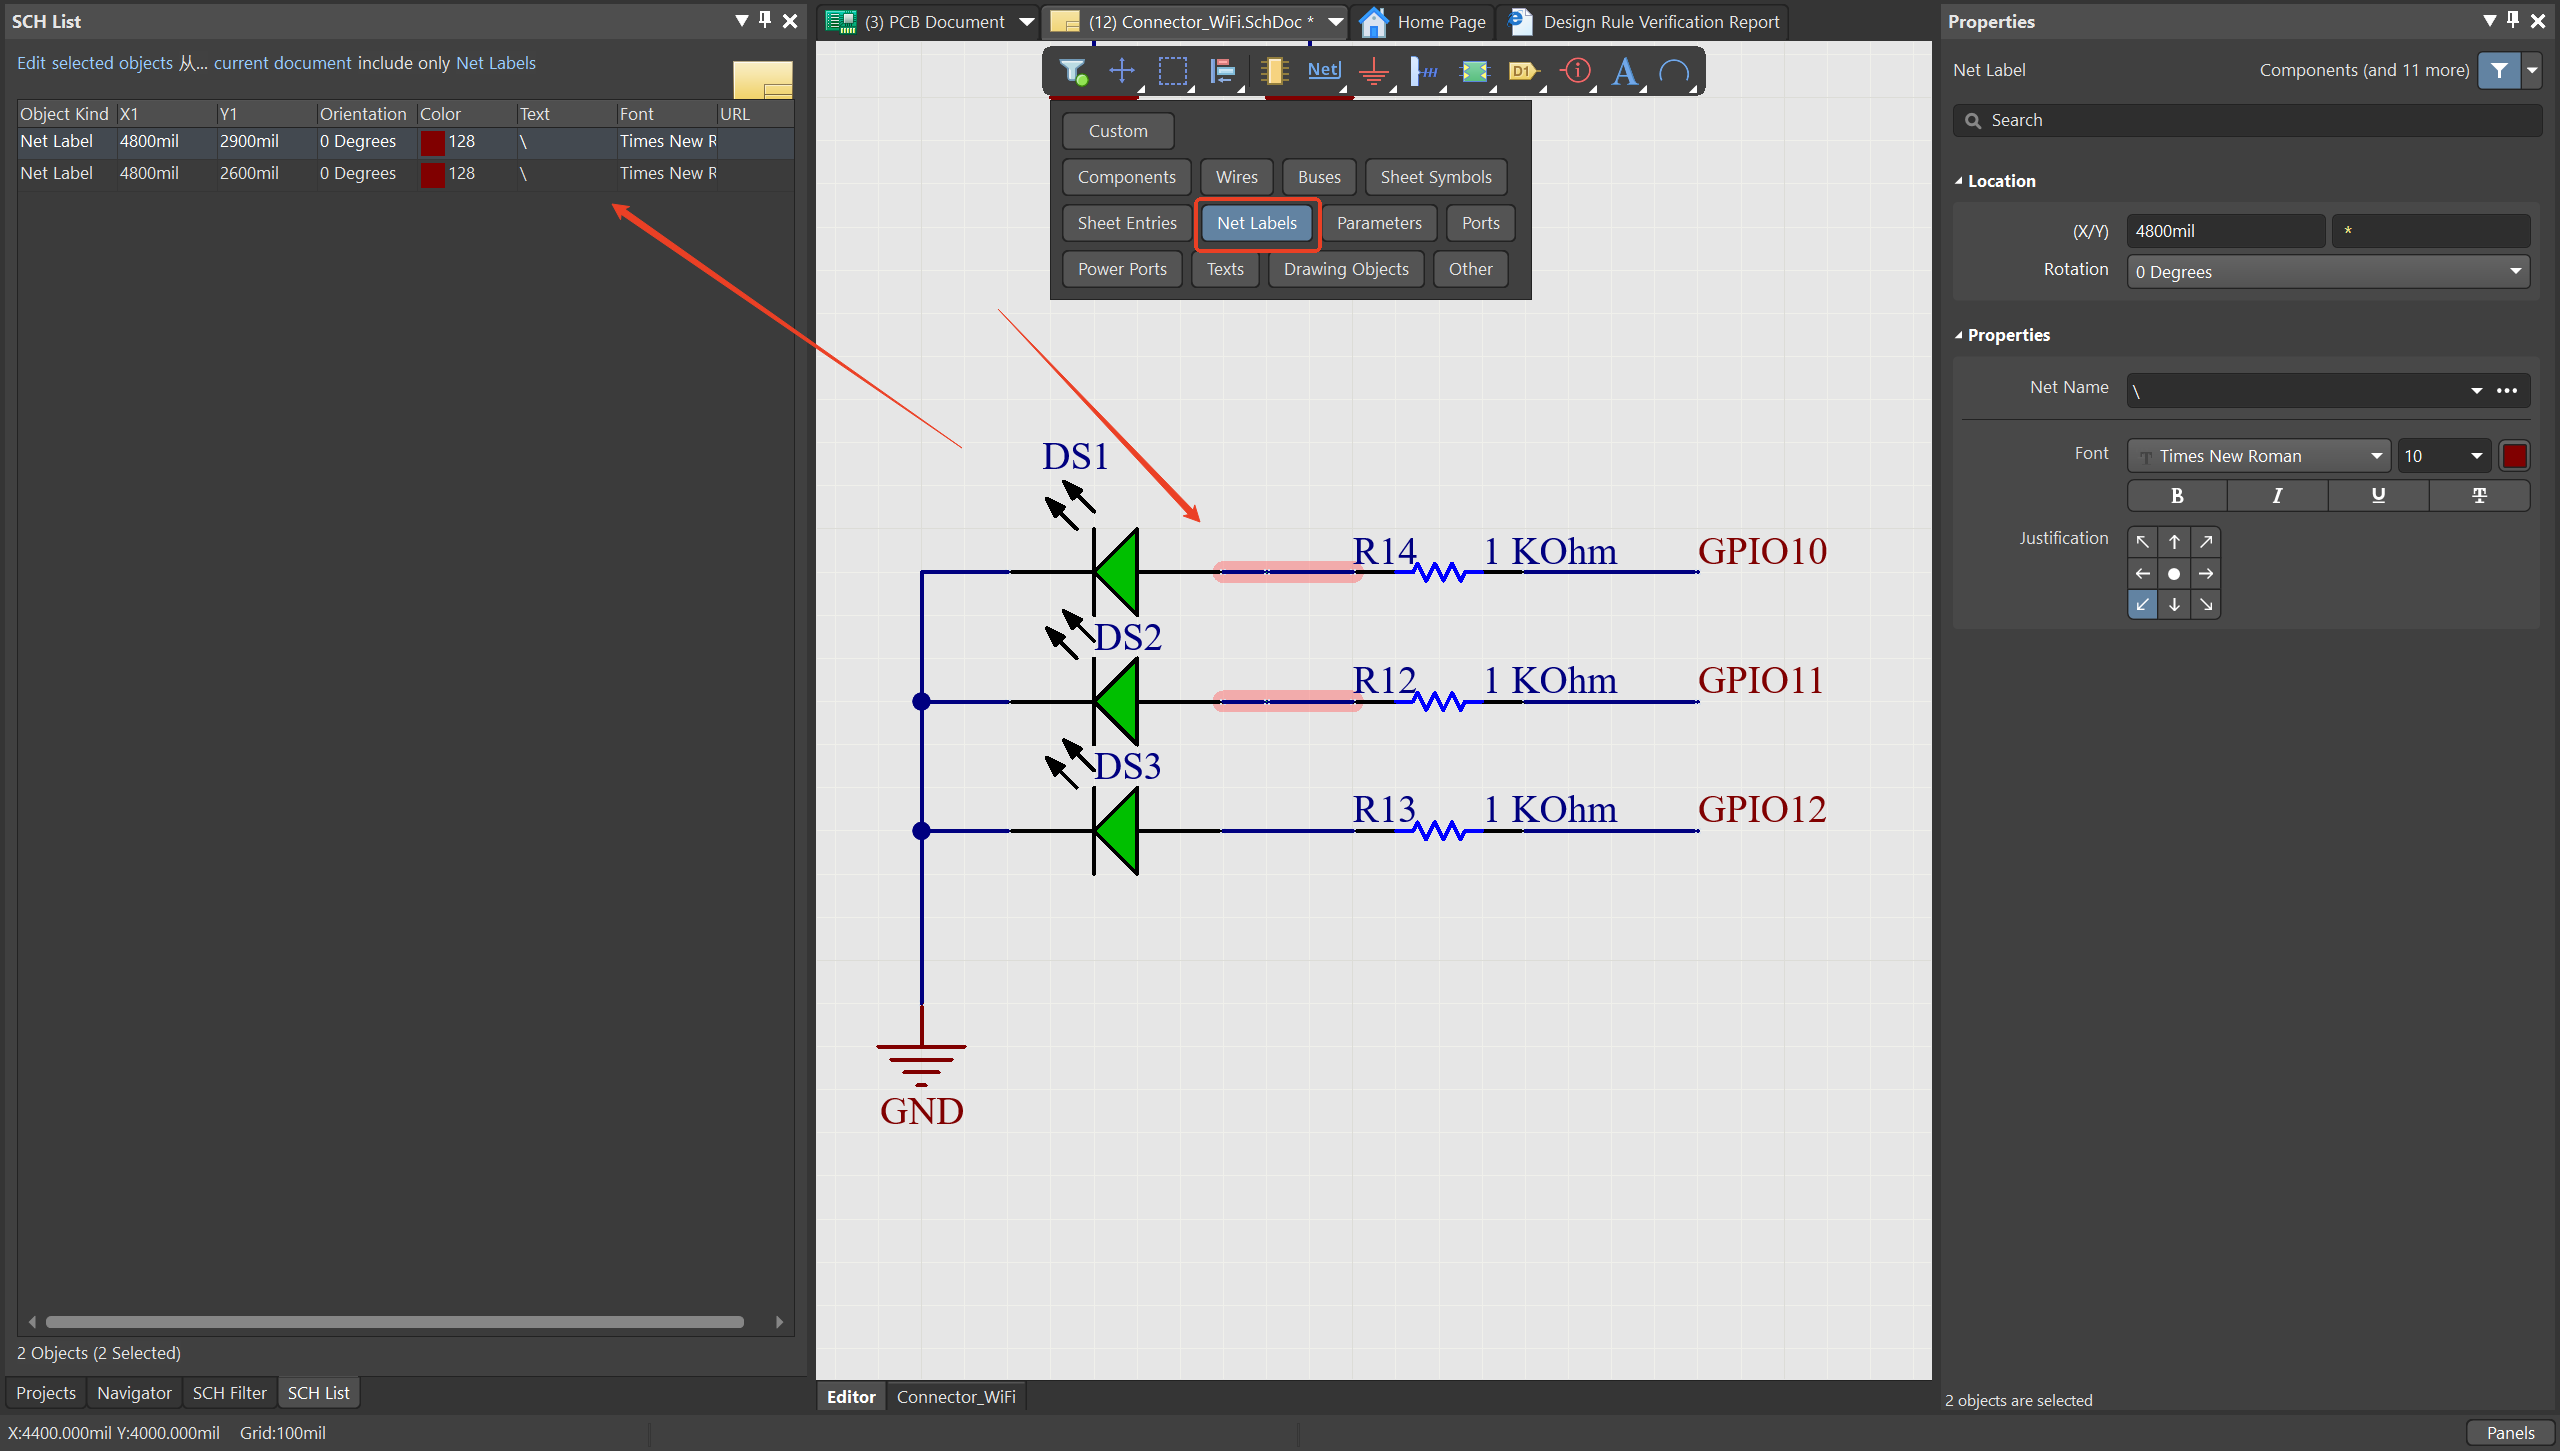Toggle the Italic font style
Screen dimensions: 2560x1451
[2277, 496]
